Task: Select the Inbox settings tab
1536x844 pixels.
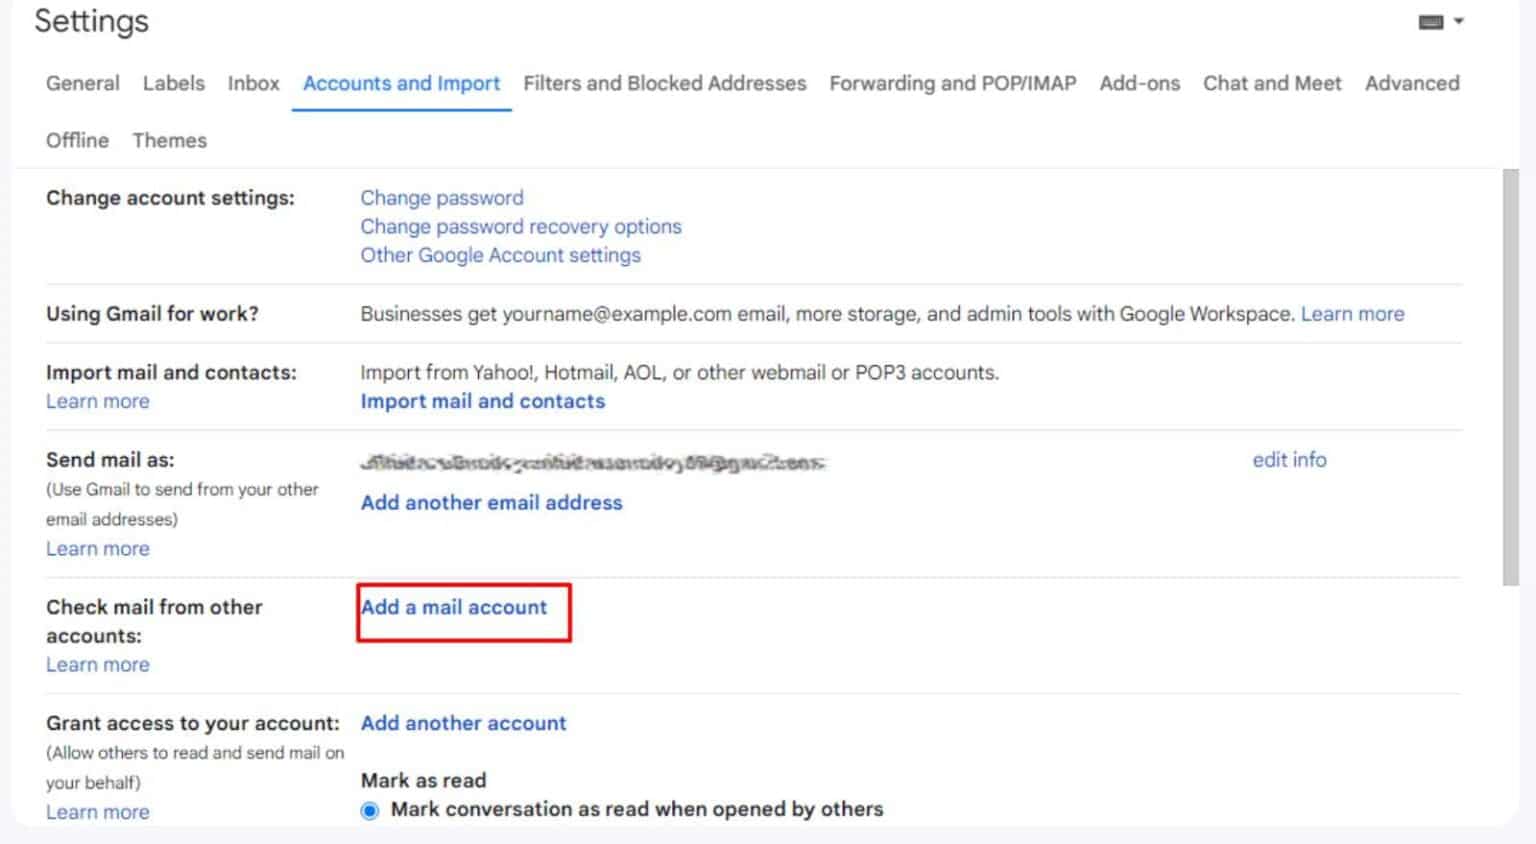Action: (x=252, y=84)
